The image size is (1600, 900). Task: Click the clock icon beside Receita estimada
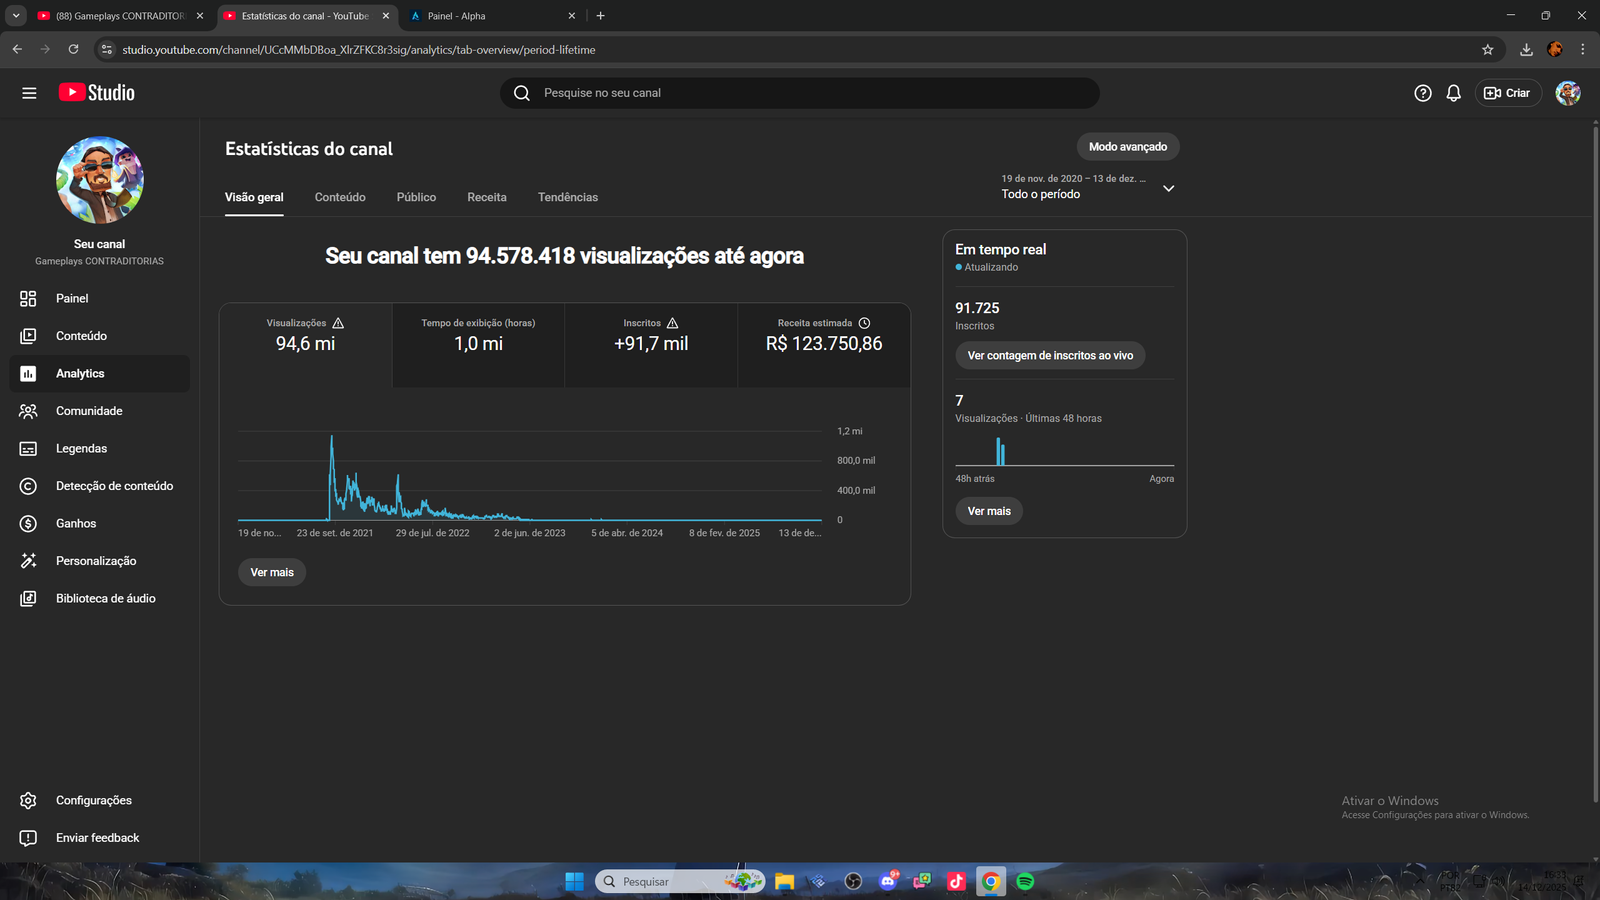[865, 323]
